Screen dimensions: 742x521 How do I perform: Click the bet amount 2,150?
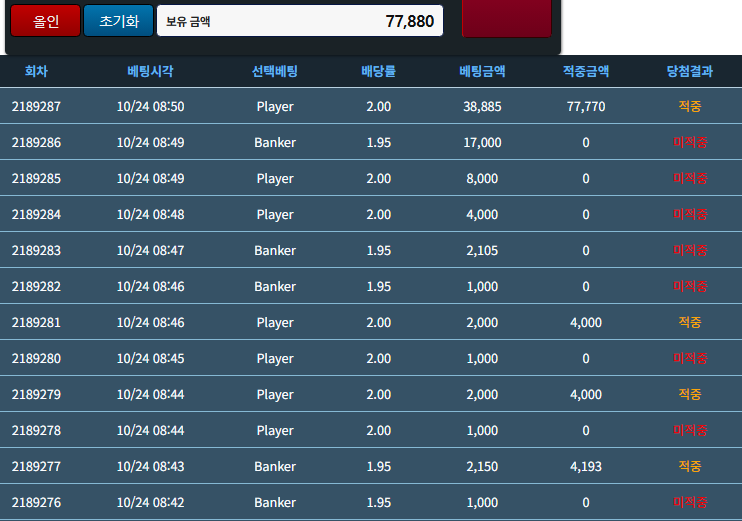(482, 466)
